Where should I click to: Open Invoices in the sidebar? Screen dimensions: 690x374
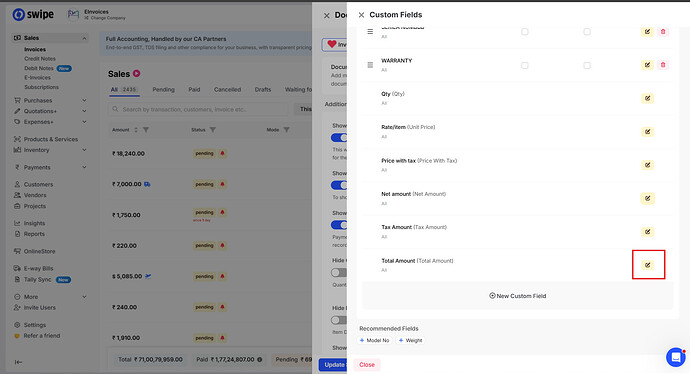tap(35, 49)
